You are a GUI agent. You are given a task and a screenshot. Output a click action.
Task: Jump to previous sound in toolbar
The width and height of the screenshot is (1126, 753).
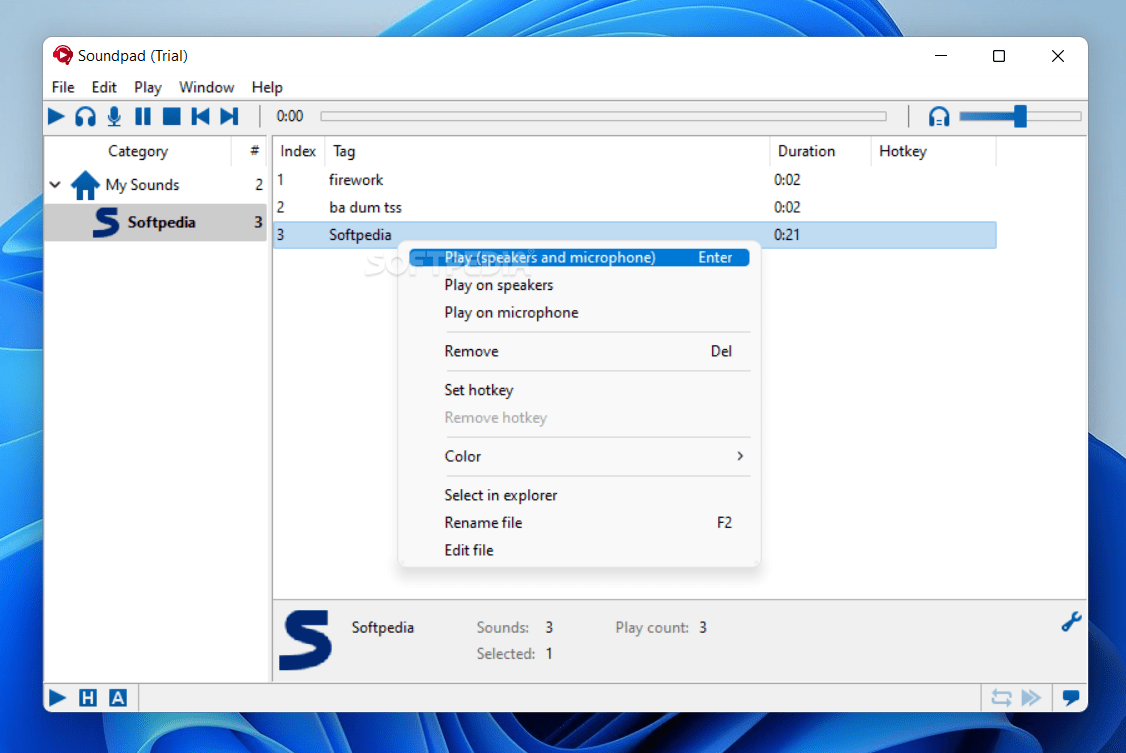(x=200, y=116)
